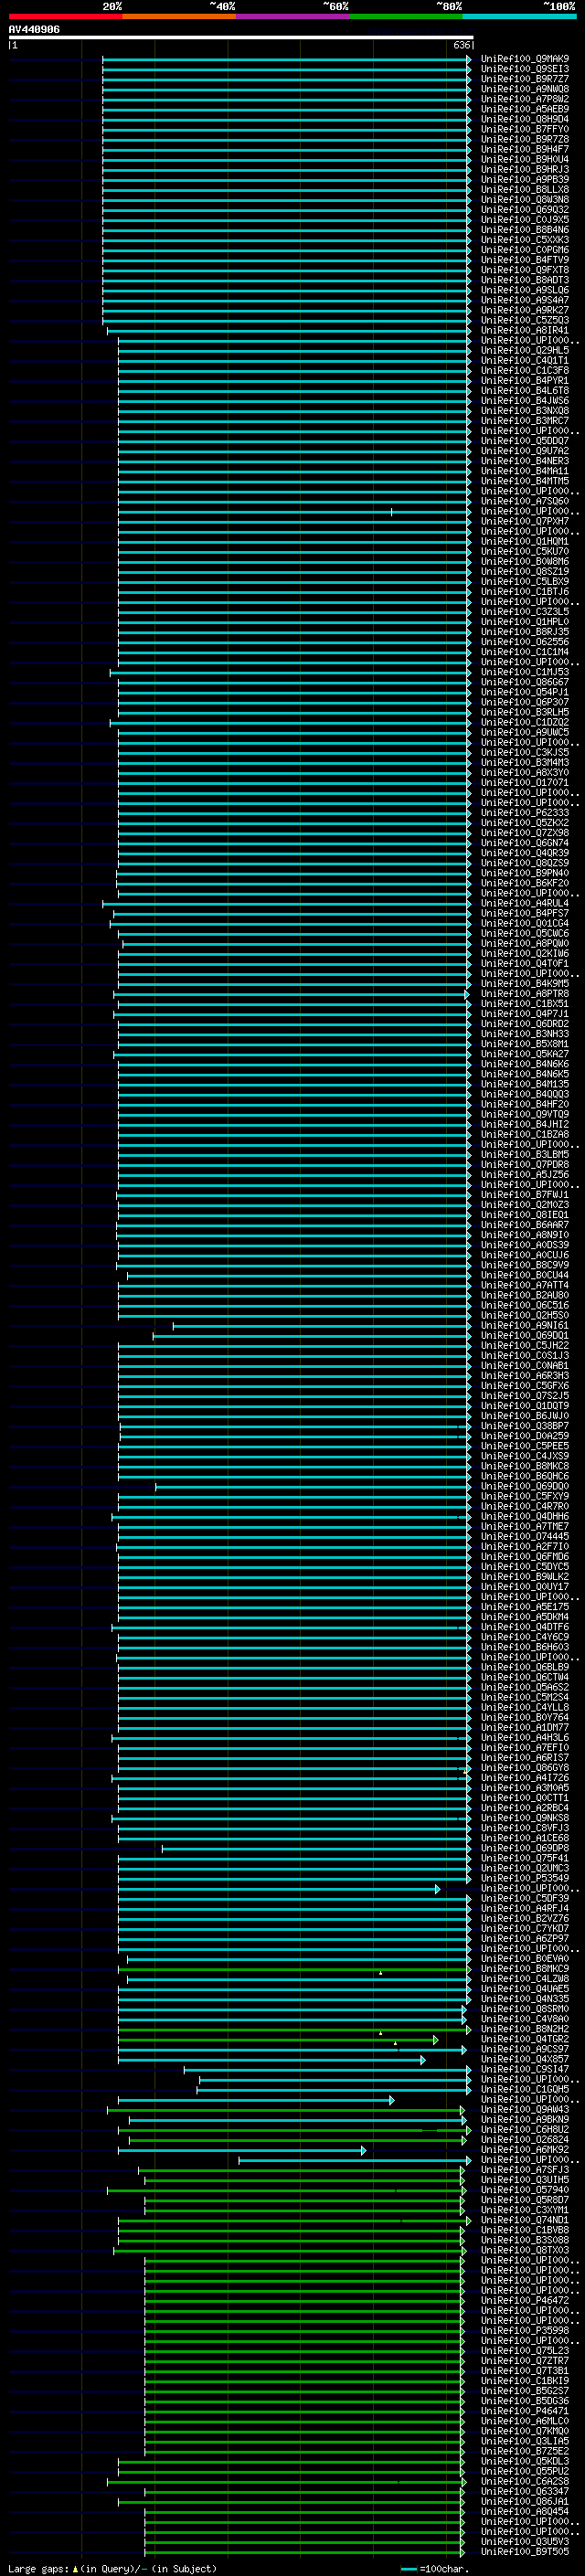Image resolution: width=585 pixels, height=2576 pixels.
Task: Click hit UniRef100_C1C3F8
Action: click(525, 371)
